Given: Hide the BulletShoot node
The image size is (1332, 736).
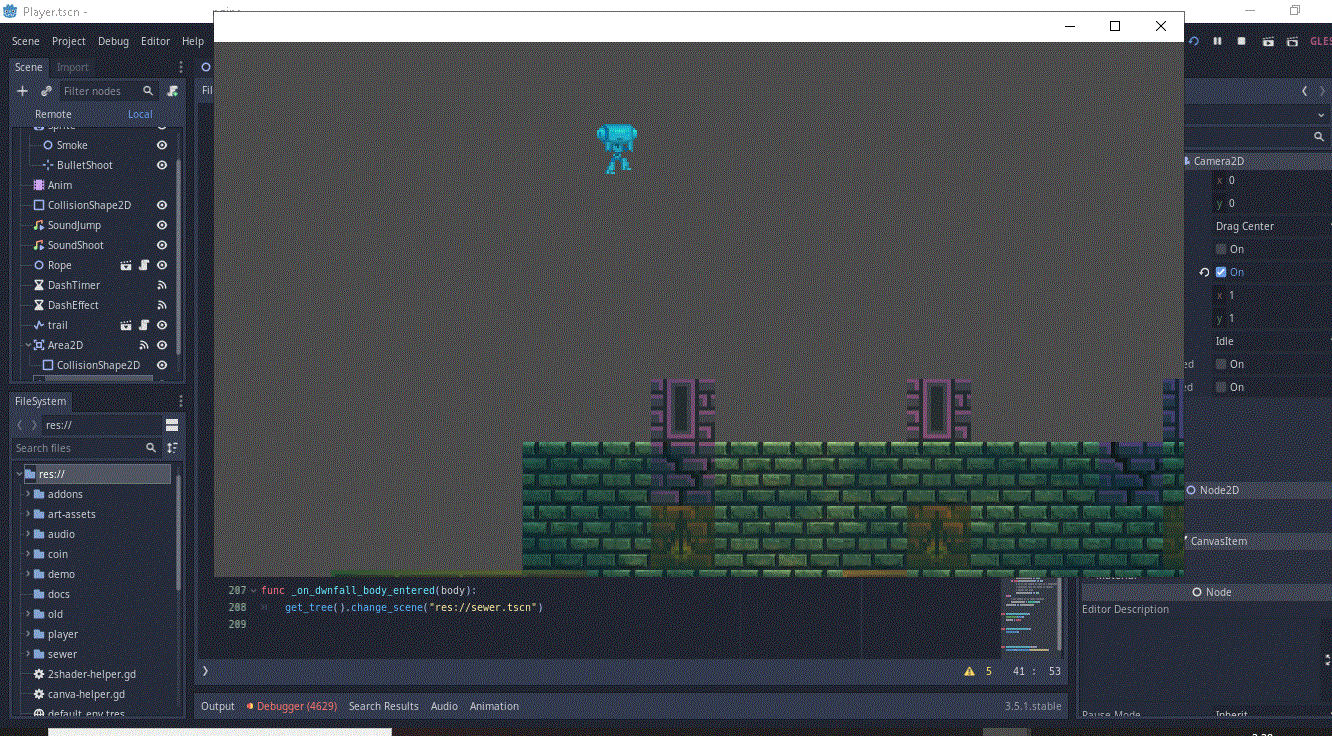Looking at the screenshot, I should tap(162, 165).
